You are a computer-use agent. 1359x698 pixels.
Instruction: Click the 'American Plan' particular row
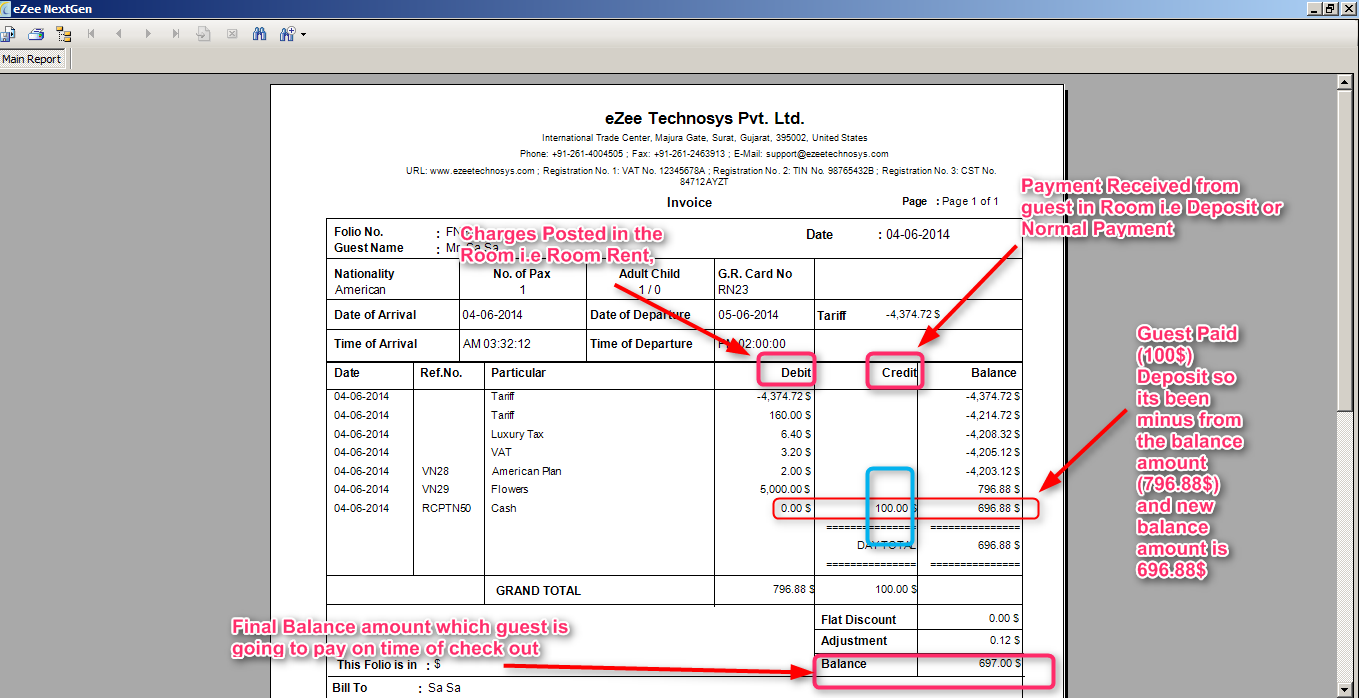[526, 471]
